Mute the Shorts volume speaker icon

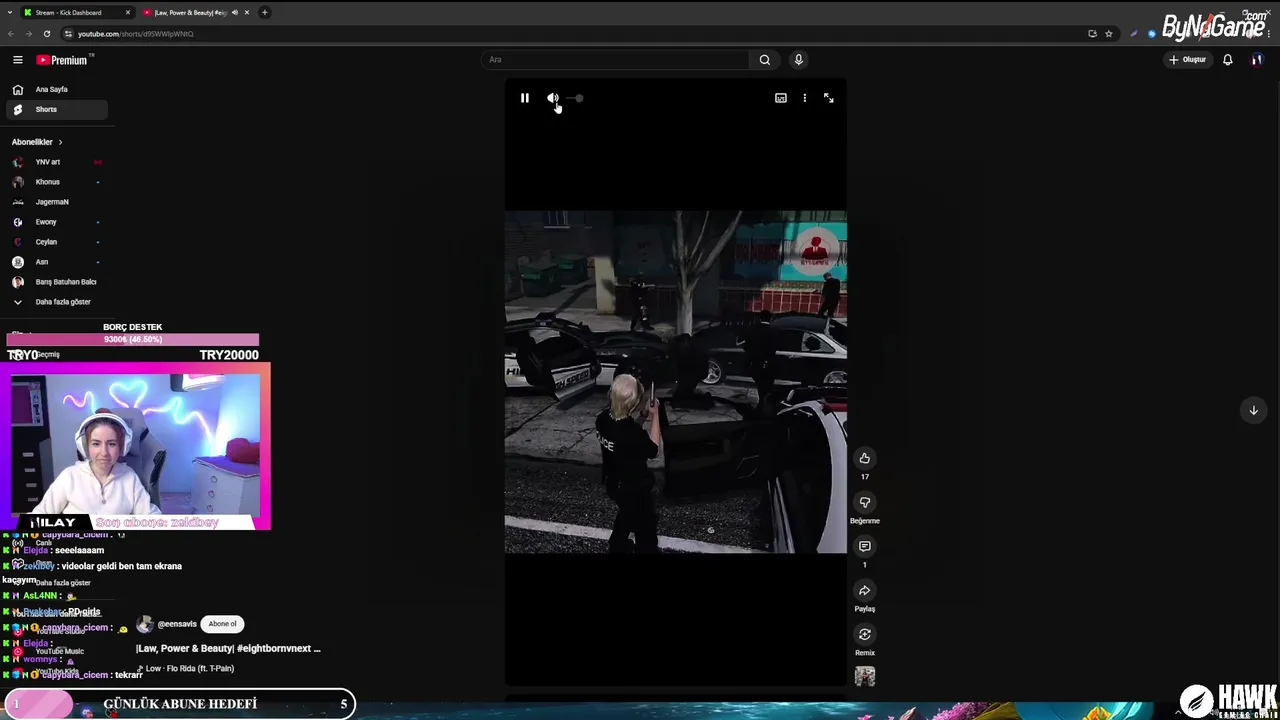click(552, 98)
